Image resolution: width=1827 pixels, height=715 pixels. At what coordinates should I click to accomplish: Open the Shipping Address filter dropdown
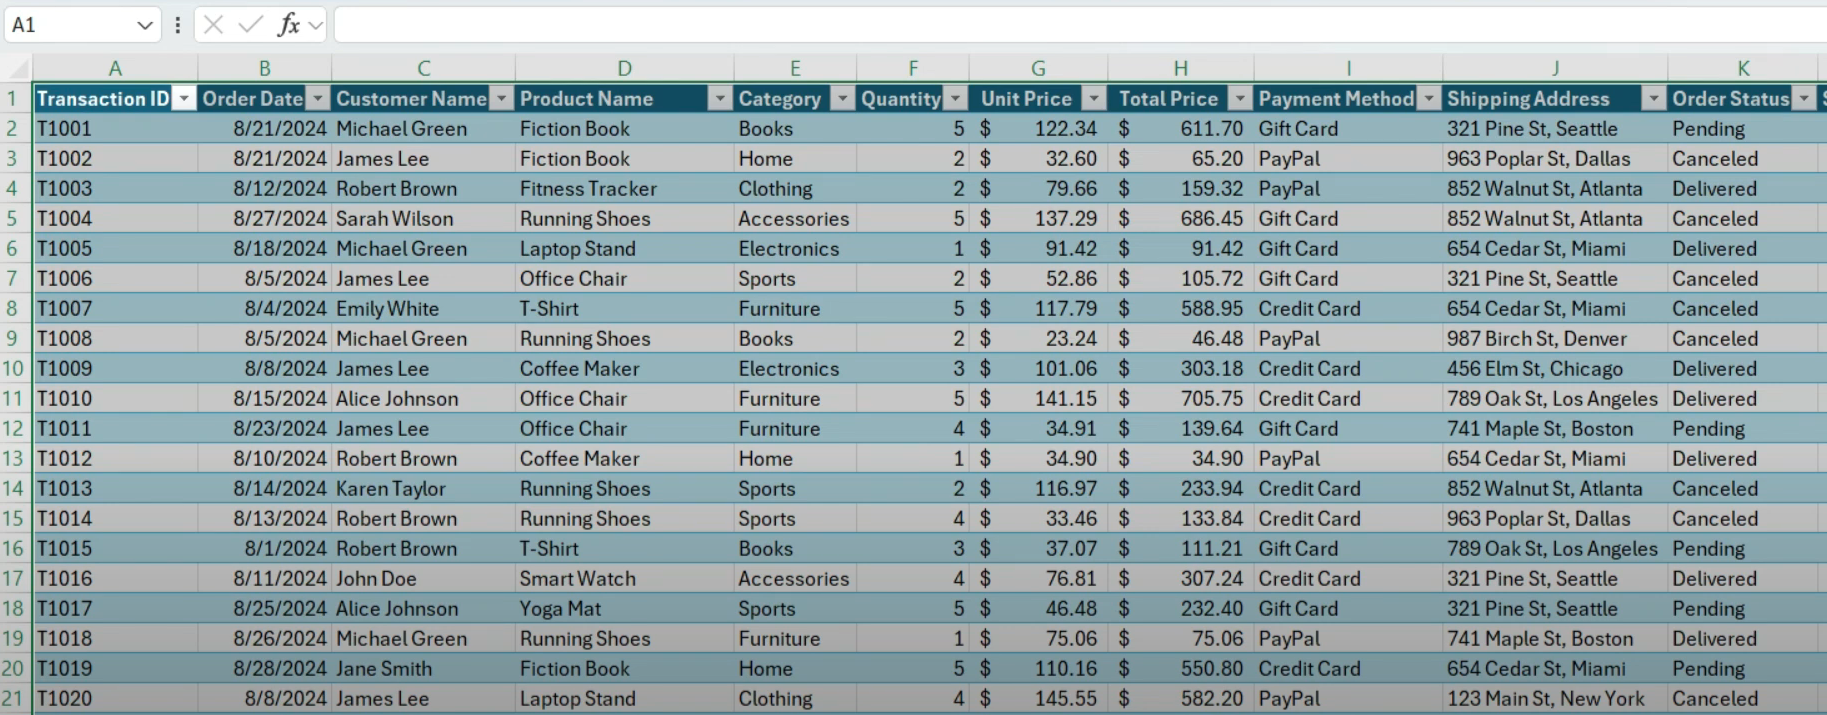(1654, 98)
